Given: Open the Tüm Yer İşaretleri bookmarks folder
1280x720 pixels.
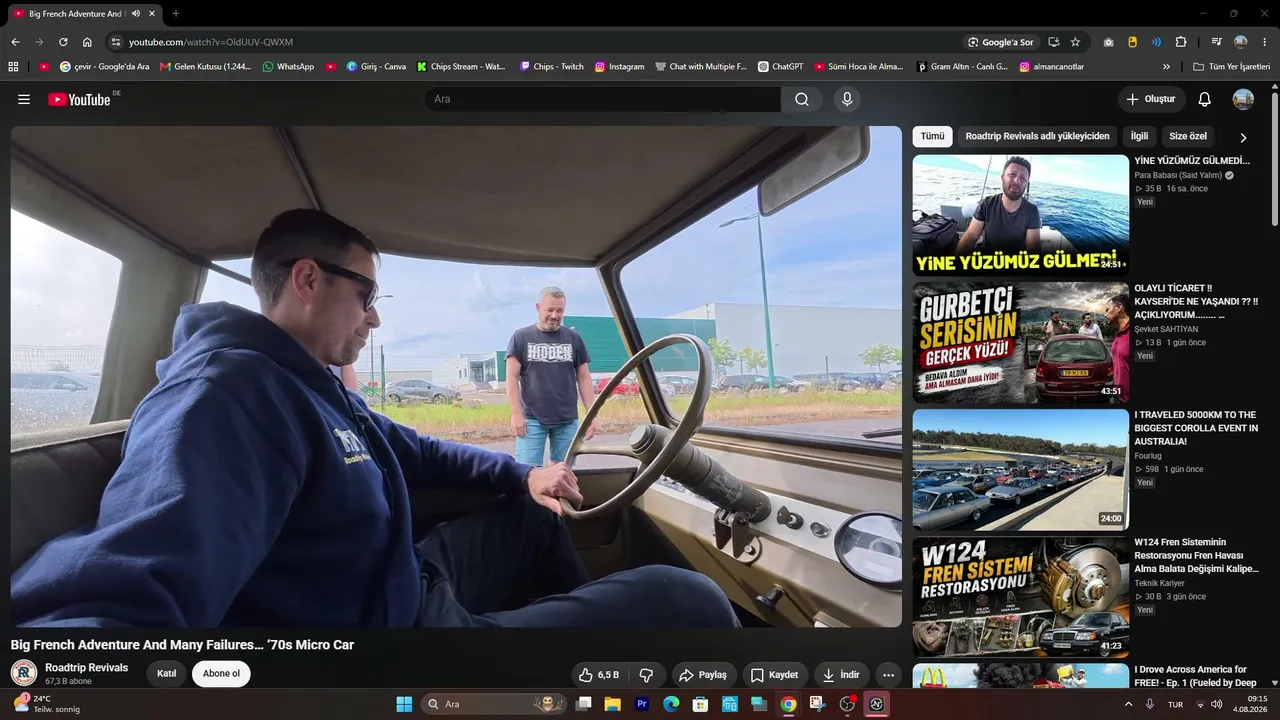Looking at the screenshot, I should 1231,67.
